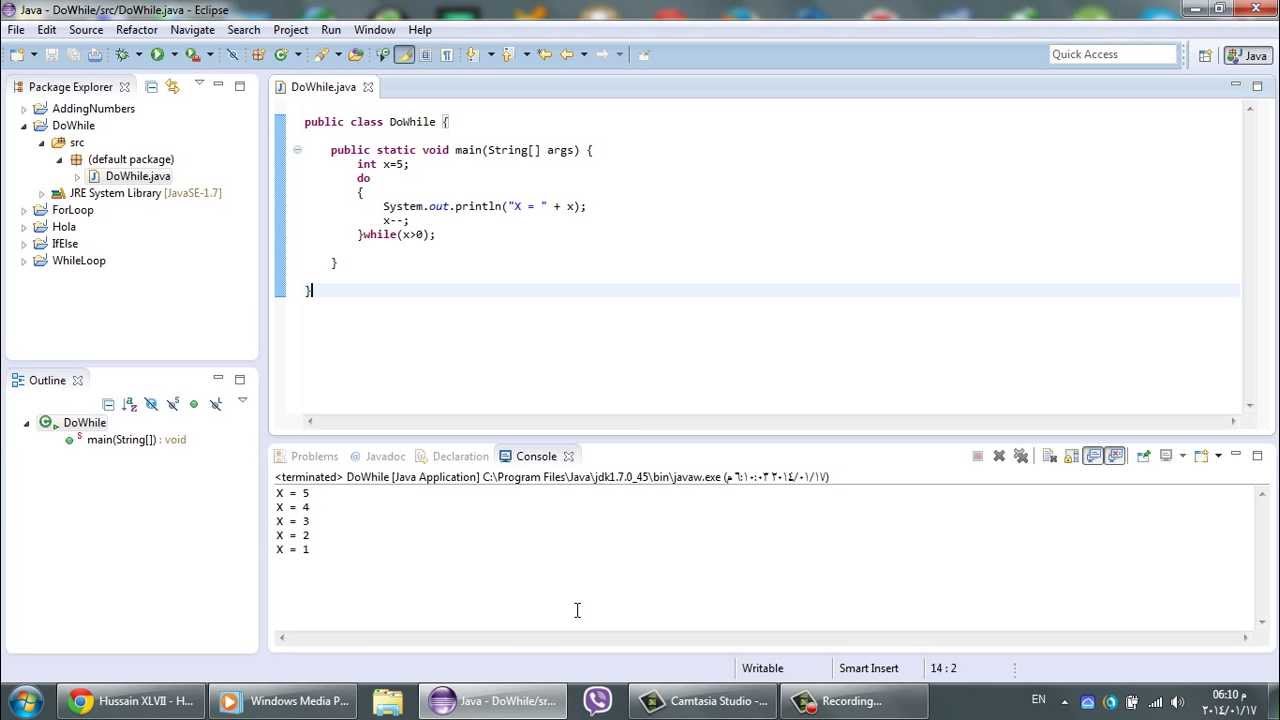Open Camtasia Studio taskbar button
Viewport: 1280px width, 720px height.
(704, 701)
